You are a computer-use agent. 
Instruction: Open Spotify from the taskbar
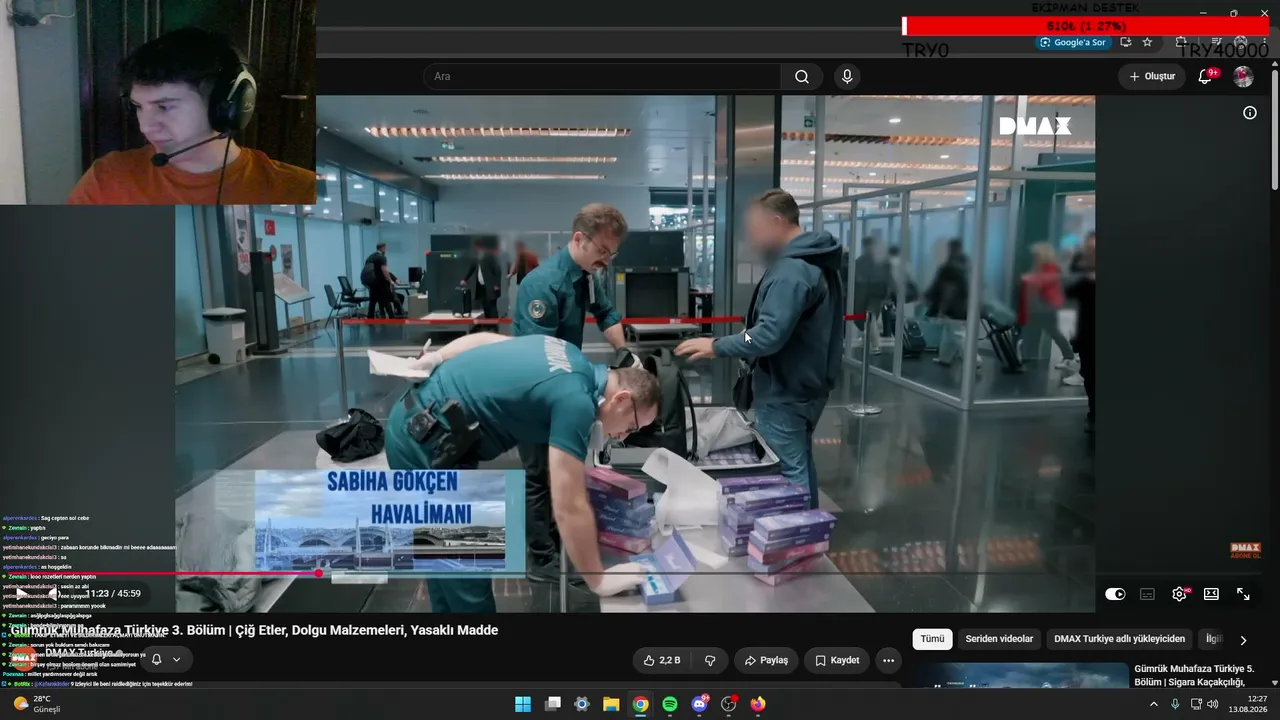click(670, 704)
